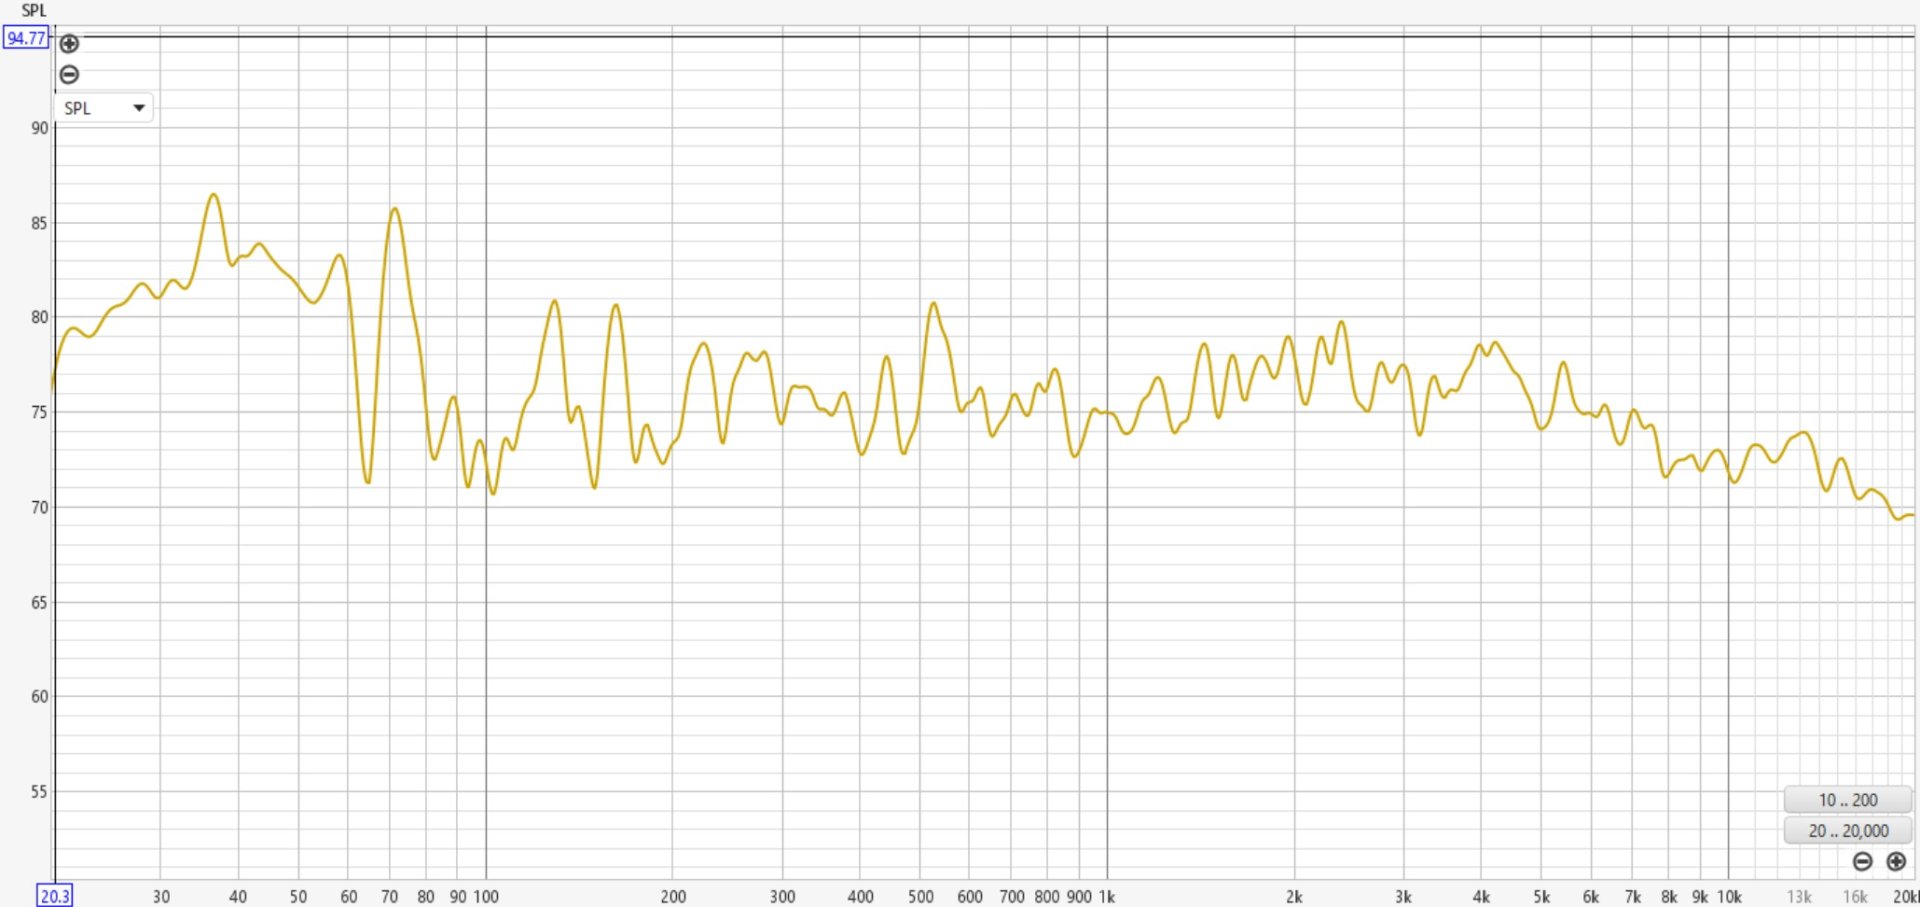Set frequency range to 10 .. 200
Viewport: 1920px width, 907px height.
coord(1847,800)
